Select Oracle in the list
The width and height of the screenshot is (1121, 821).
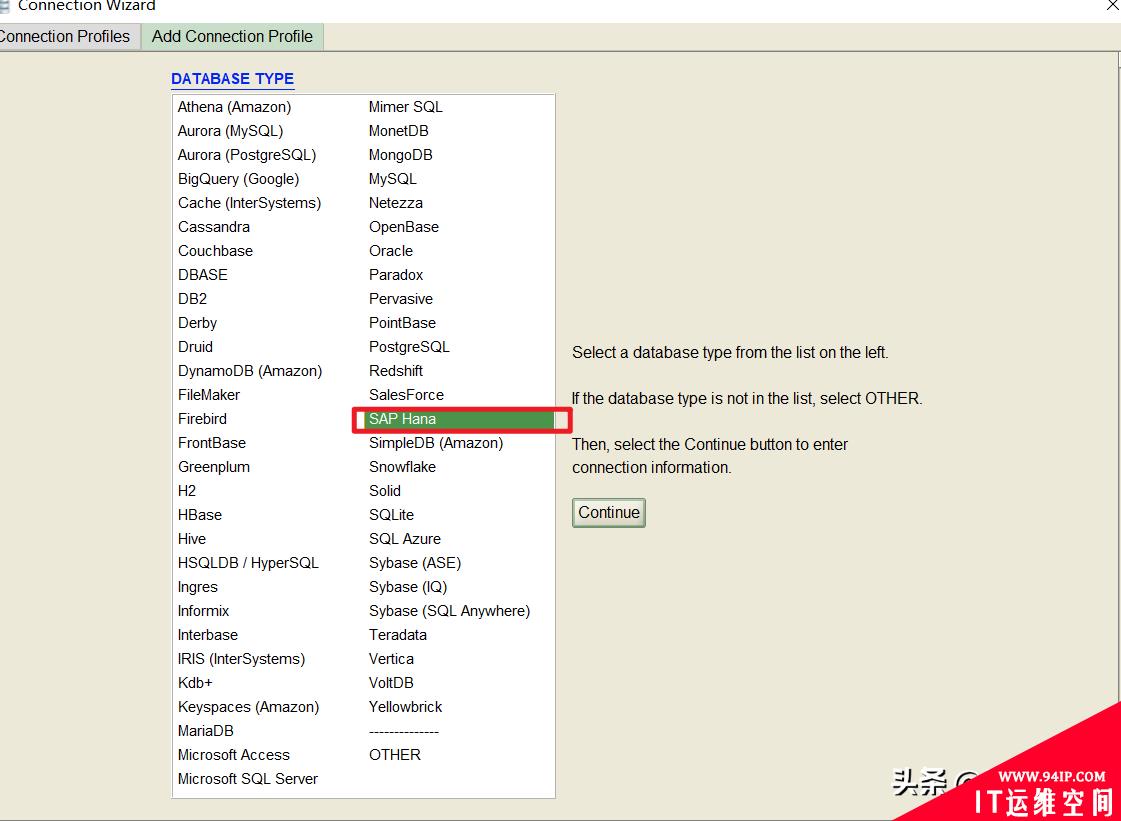[390, 251]
